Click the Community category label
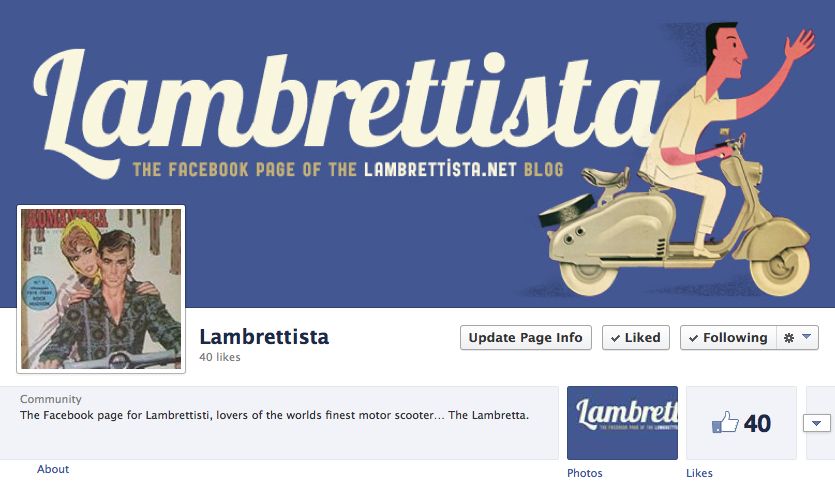This screenshot has width=835, height=496. [51, 399]
